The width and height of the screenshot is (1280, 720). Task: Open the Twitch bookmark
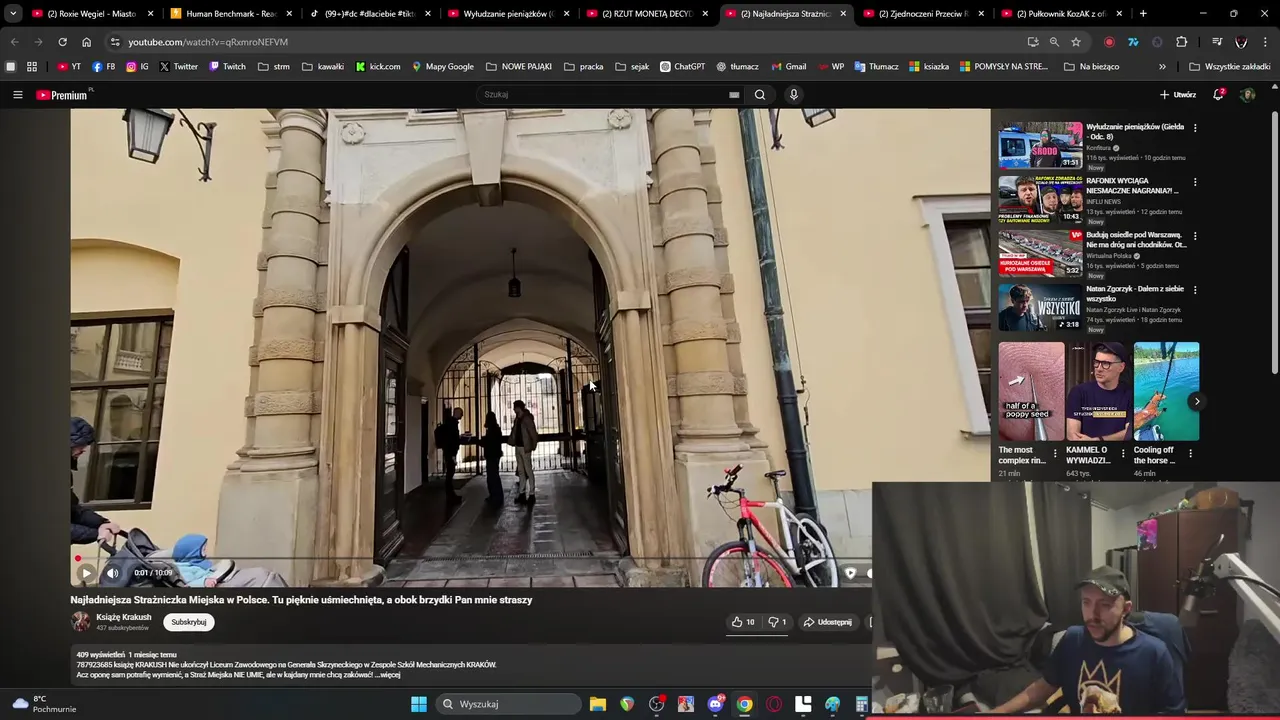[227, 67]
